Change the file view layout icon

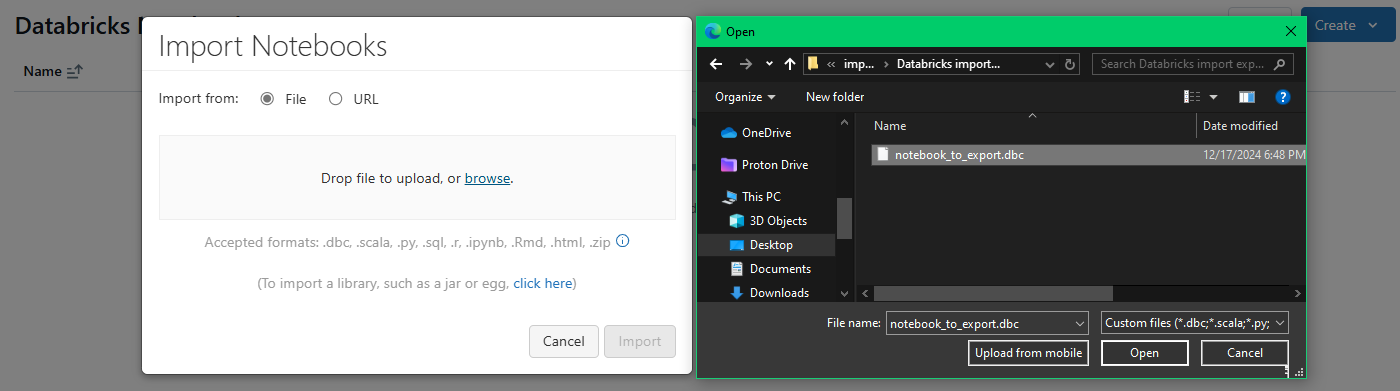pyautogui.click(x=1192, y=97)
